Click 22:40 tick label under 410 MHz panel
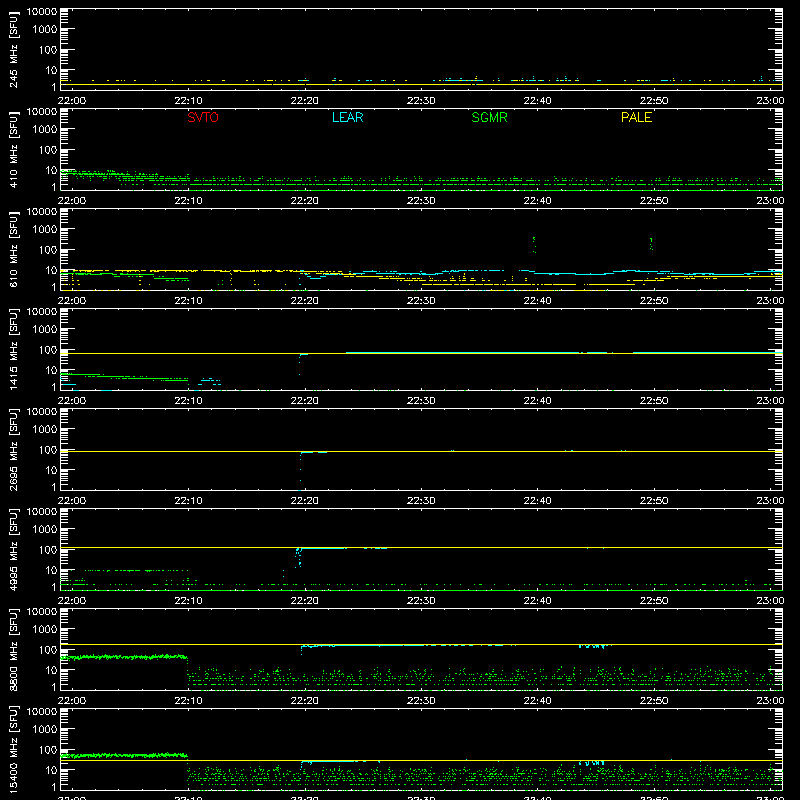Screen dimensions: 800x800 pyautogui.click(x=537, y=201)
